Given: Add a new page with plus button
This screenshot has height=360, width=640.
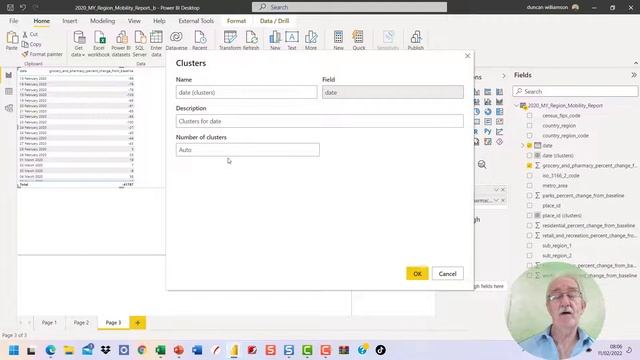Looking at the screenshot, I should [x=138, y=323].
